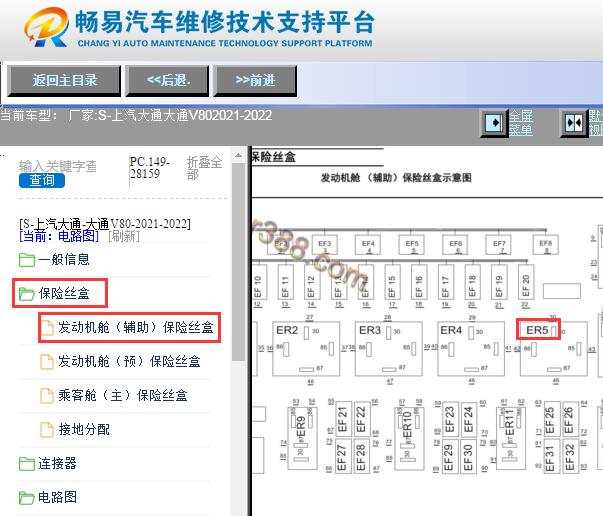
Task: Click the ER2 relay in diagram
Action: click(306, 348)
